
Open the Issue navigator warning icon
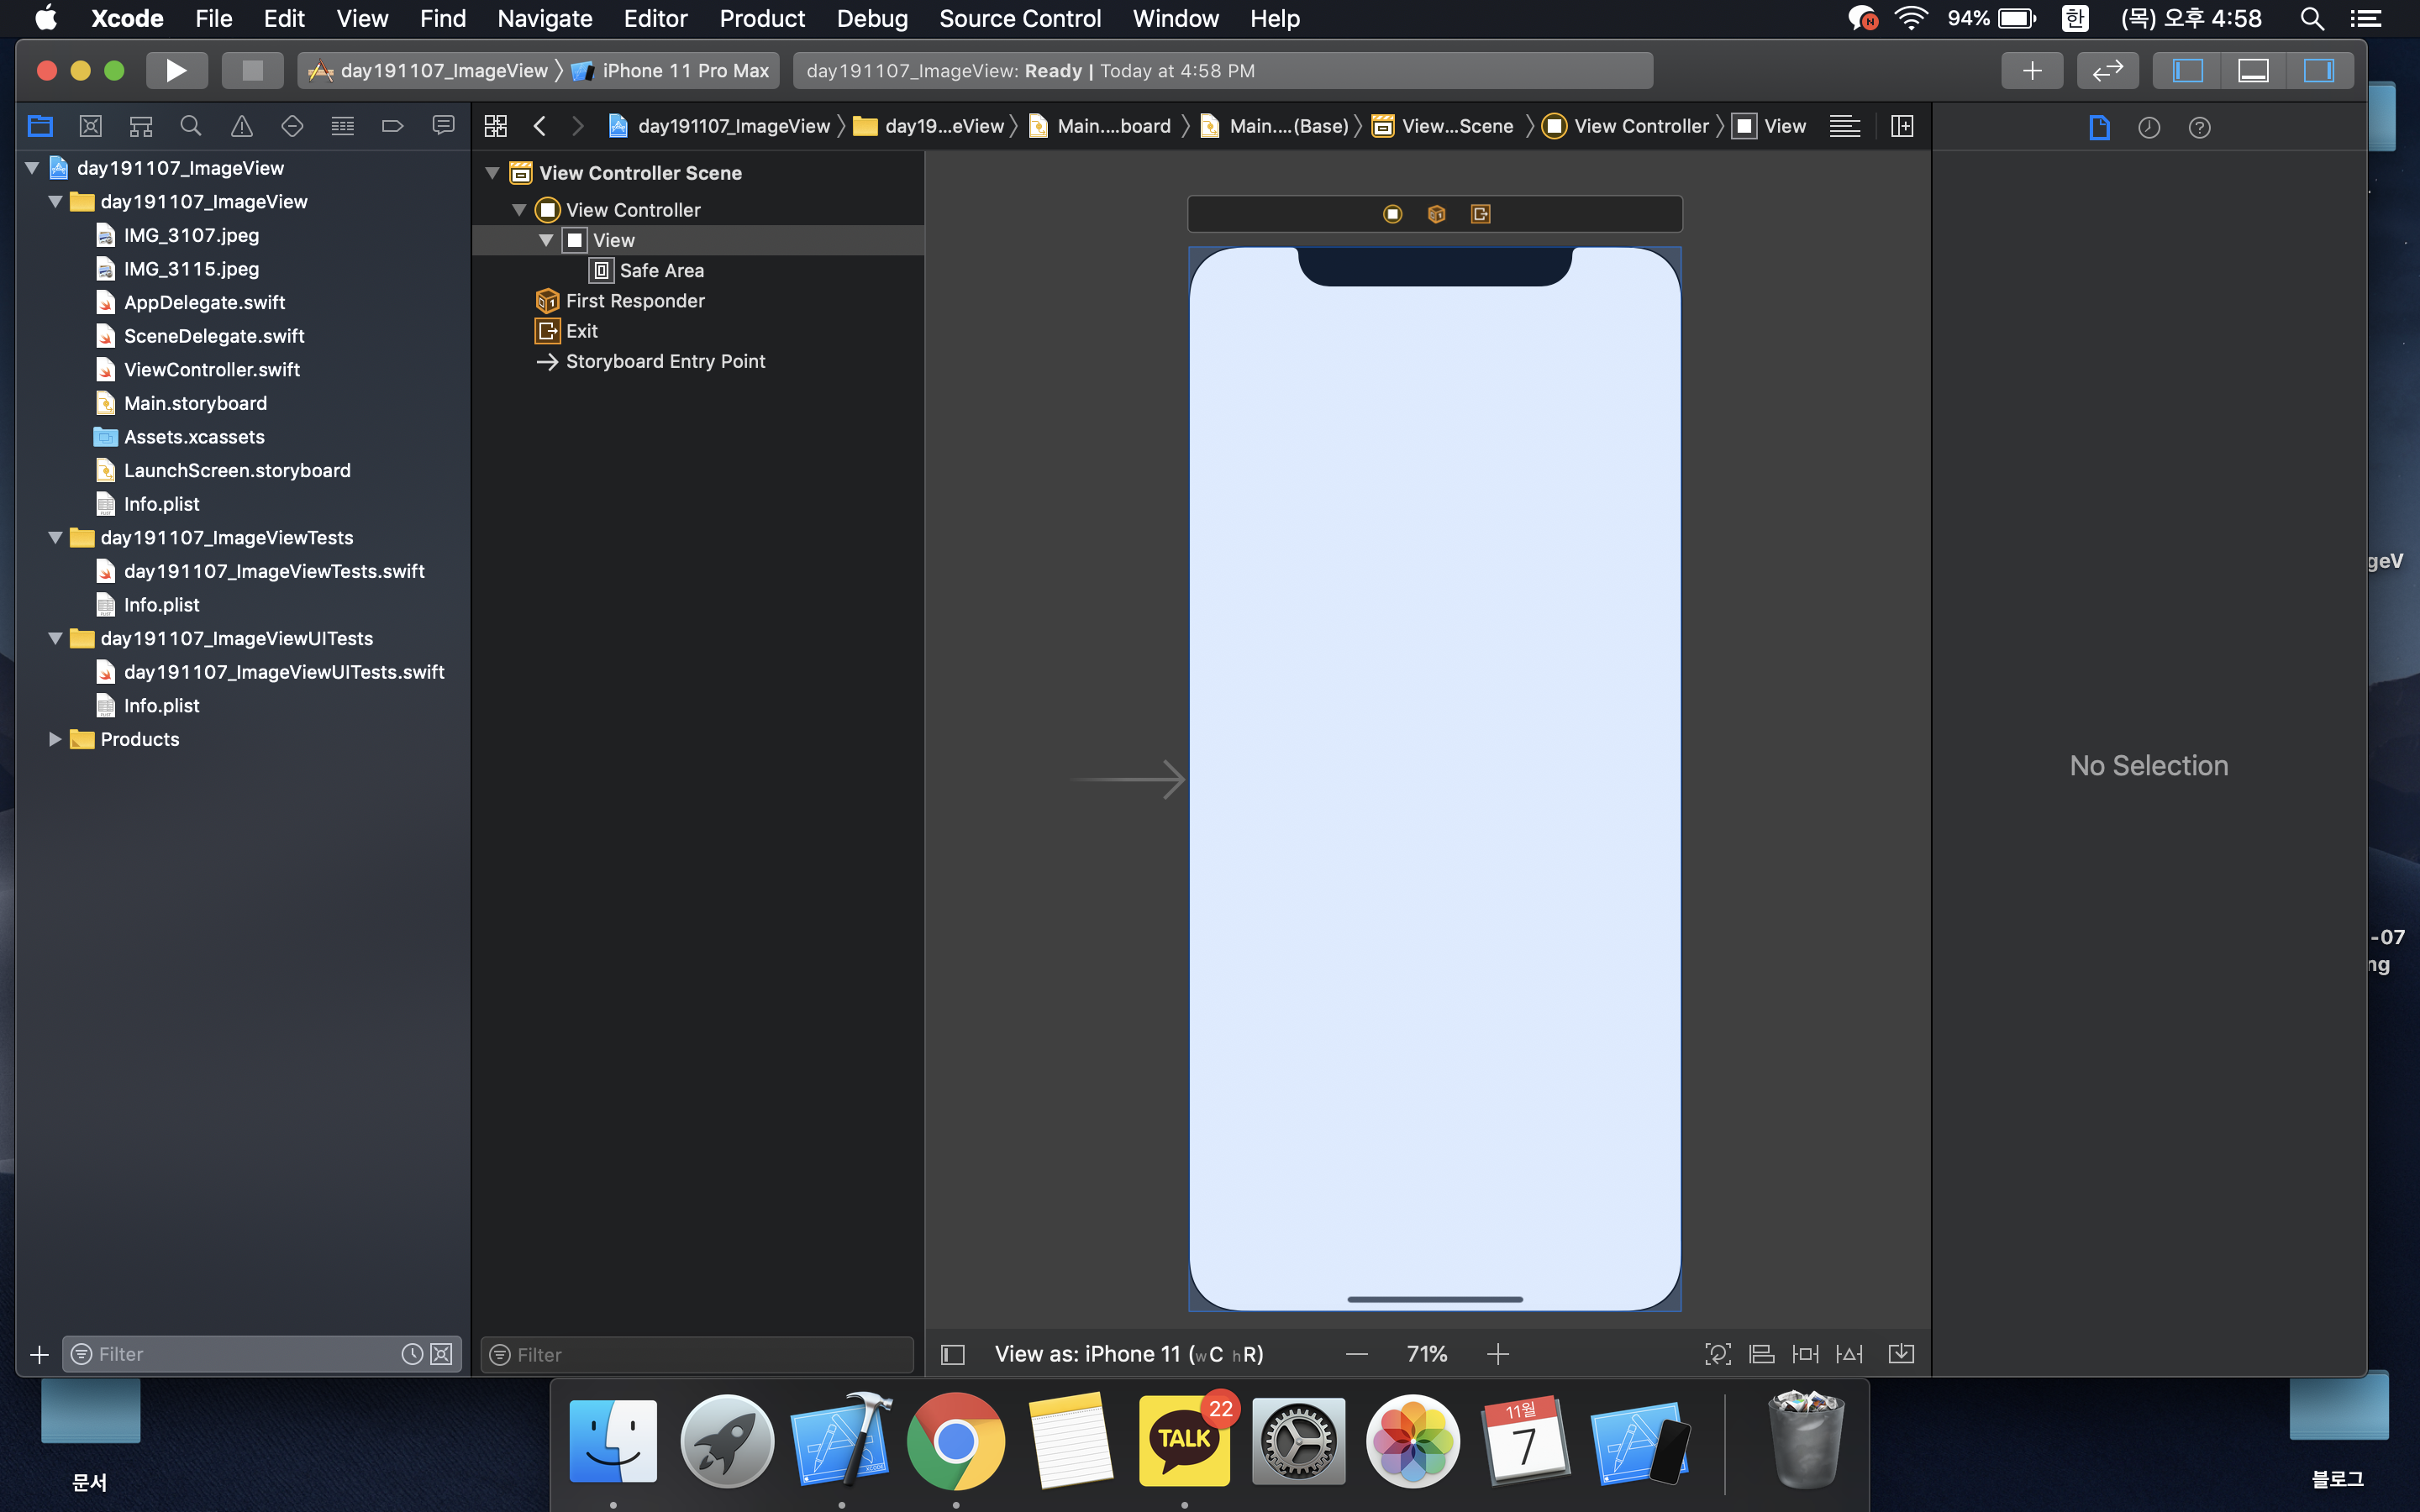click(241, 126)
